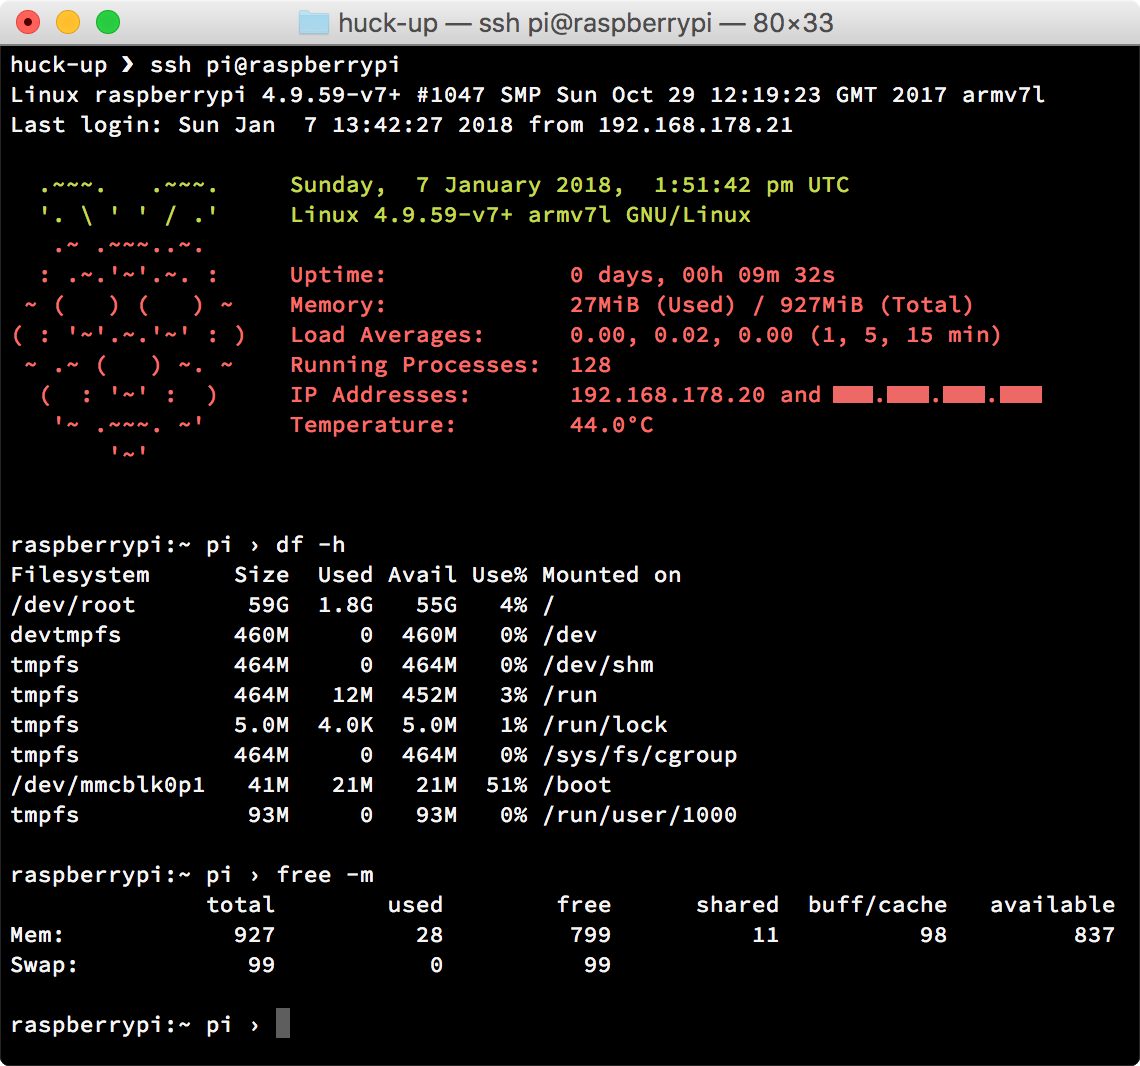Click the 'Linux 4.9.59-v7+ armv7l GNU/Linux' line
Viewport: 1140px width, 1066px height.
click(x=521, y=215)
